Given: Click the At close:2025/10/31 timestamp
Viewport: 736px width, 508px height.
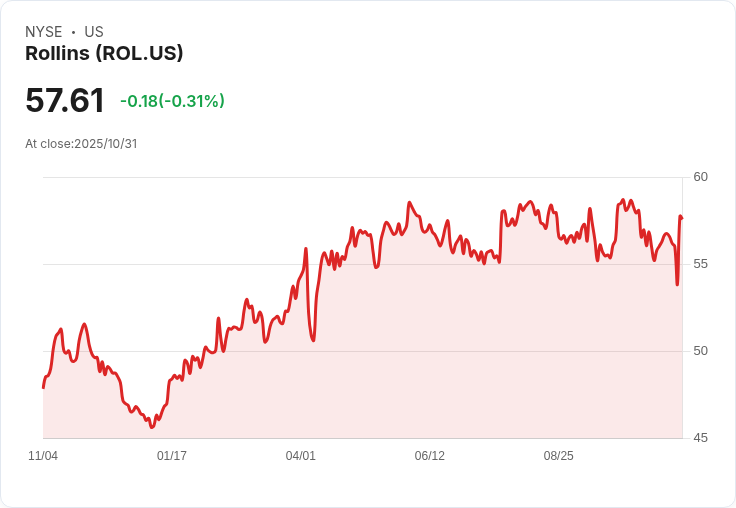Looking at the screenshot, I should [x=81, y=143].
